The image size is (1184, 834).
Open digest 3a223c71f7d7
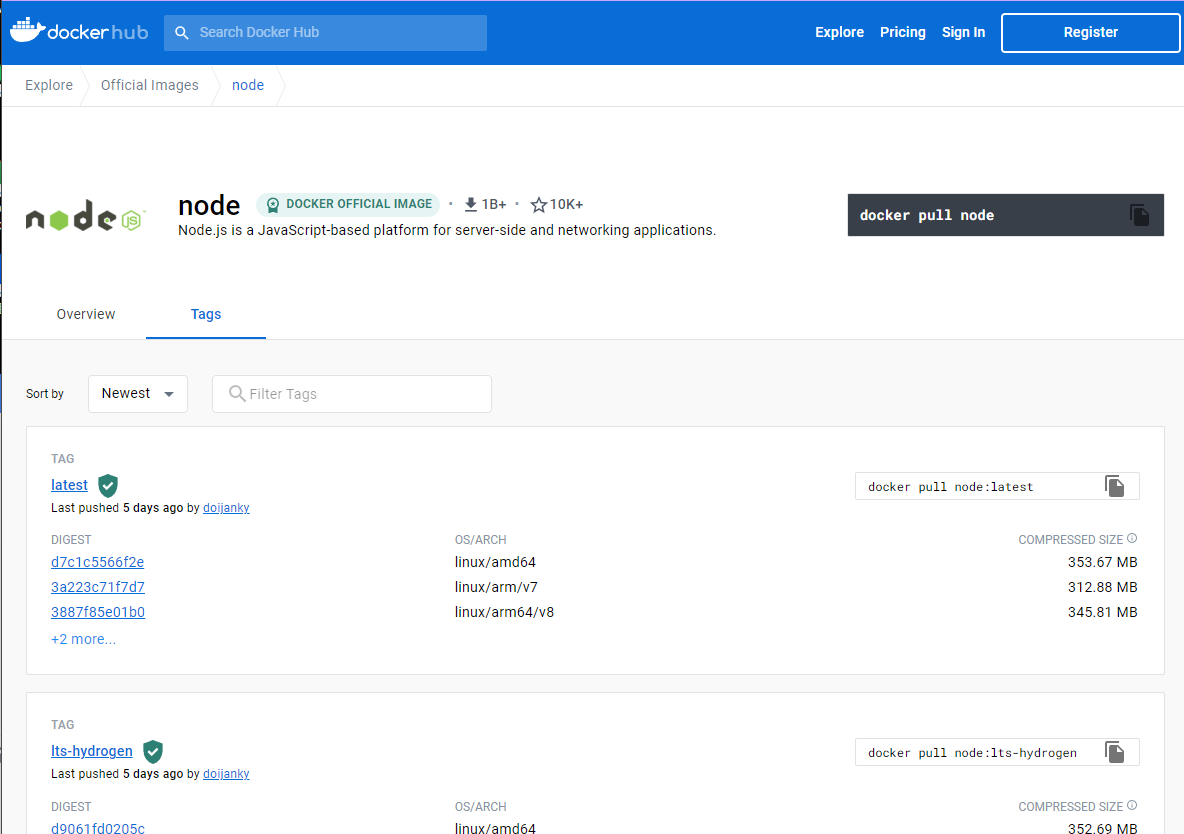(97, 587)
